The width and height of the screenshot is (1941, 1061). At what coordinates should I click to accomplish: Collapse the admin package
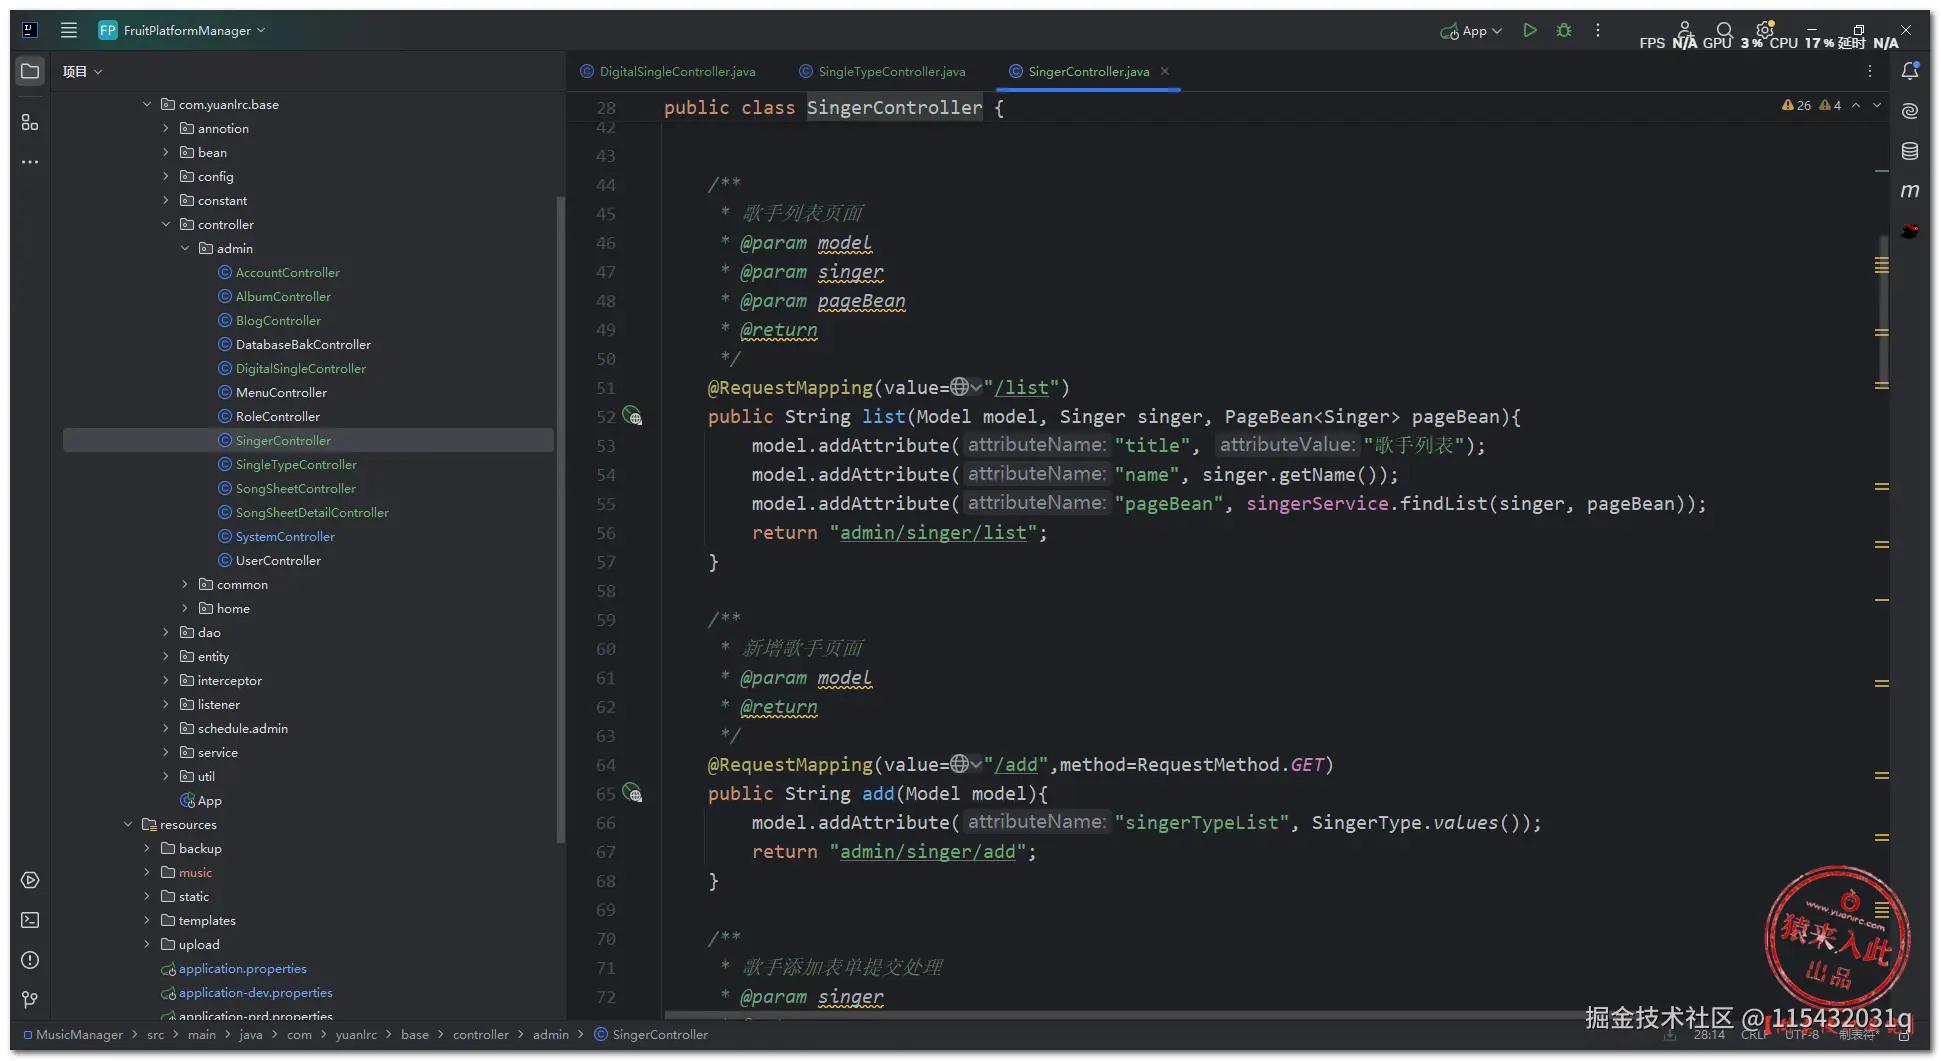click(185, 248)
